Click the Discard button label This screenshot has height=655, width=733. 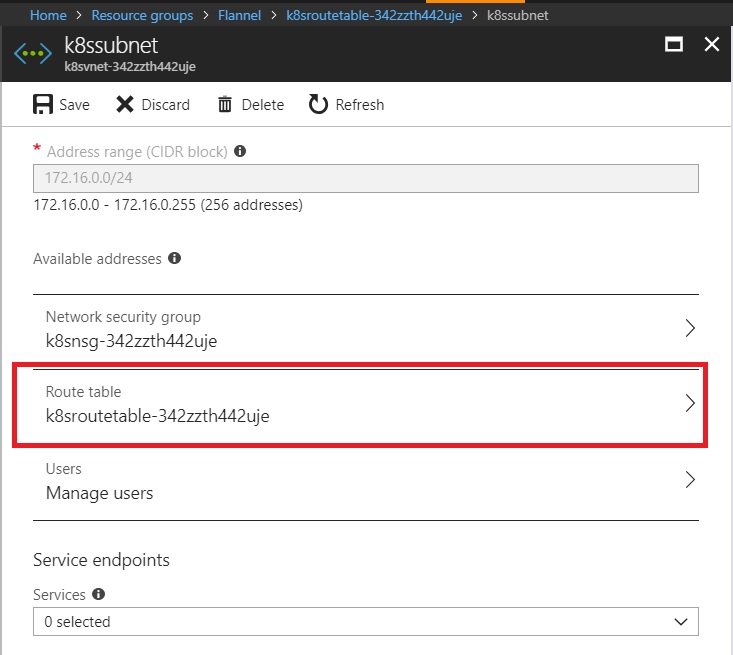pyautogui.click(x=165, y=105)
